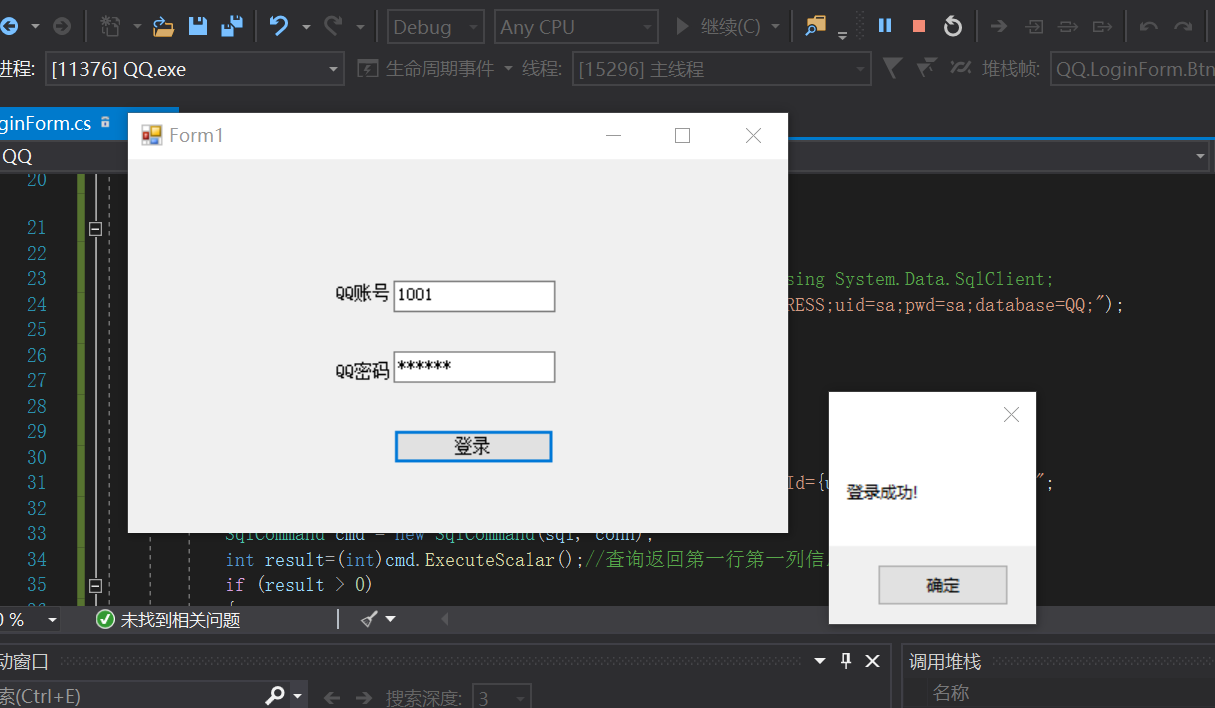The width and height of the screenshot is (1215, 708).
Task: Minimize the Form1 window
Action: [x=614, y=136]
